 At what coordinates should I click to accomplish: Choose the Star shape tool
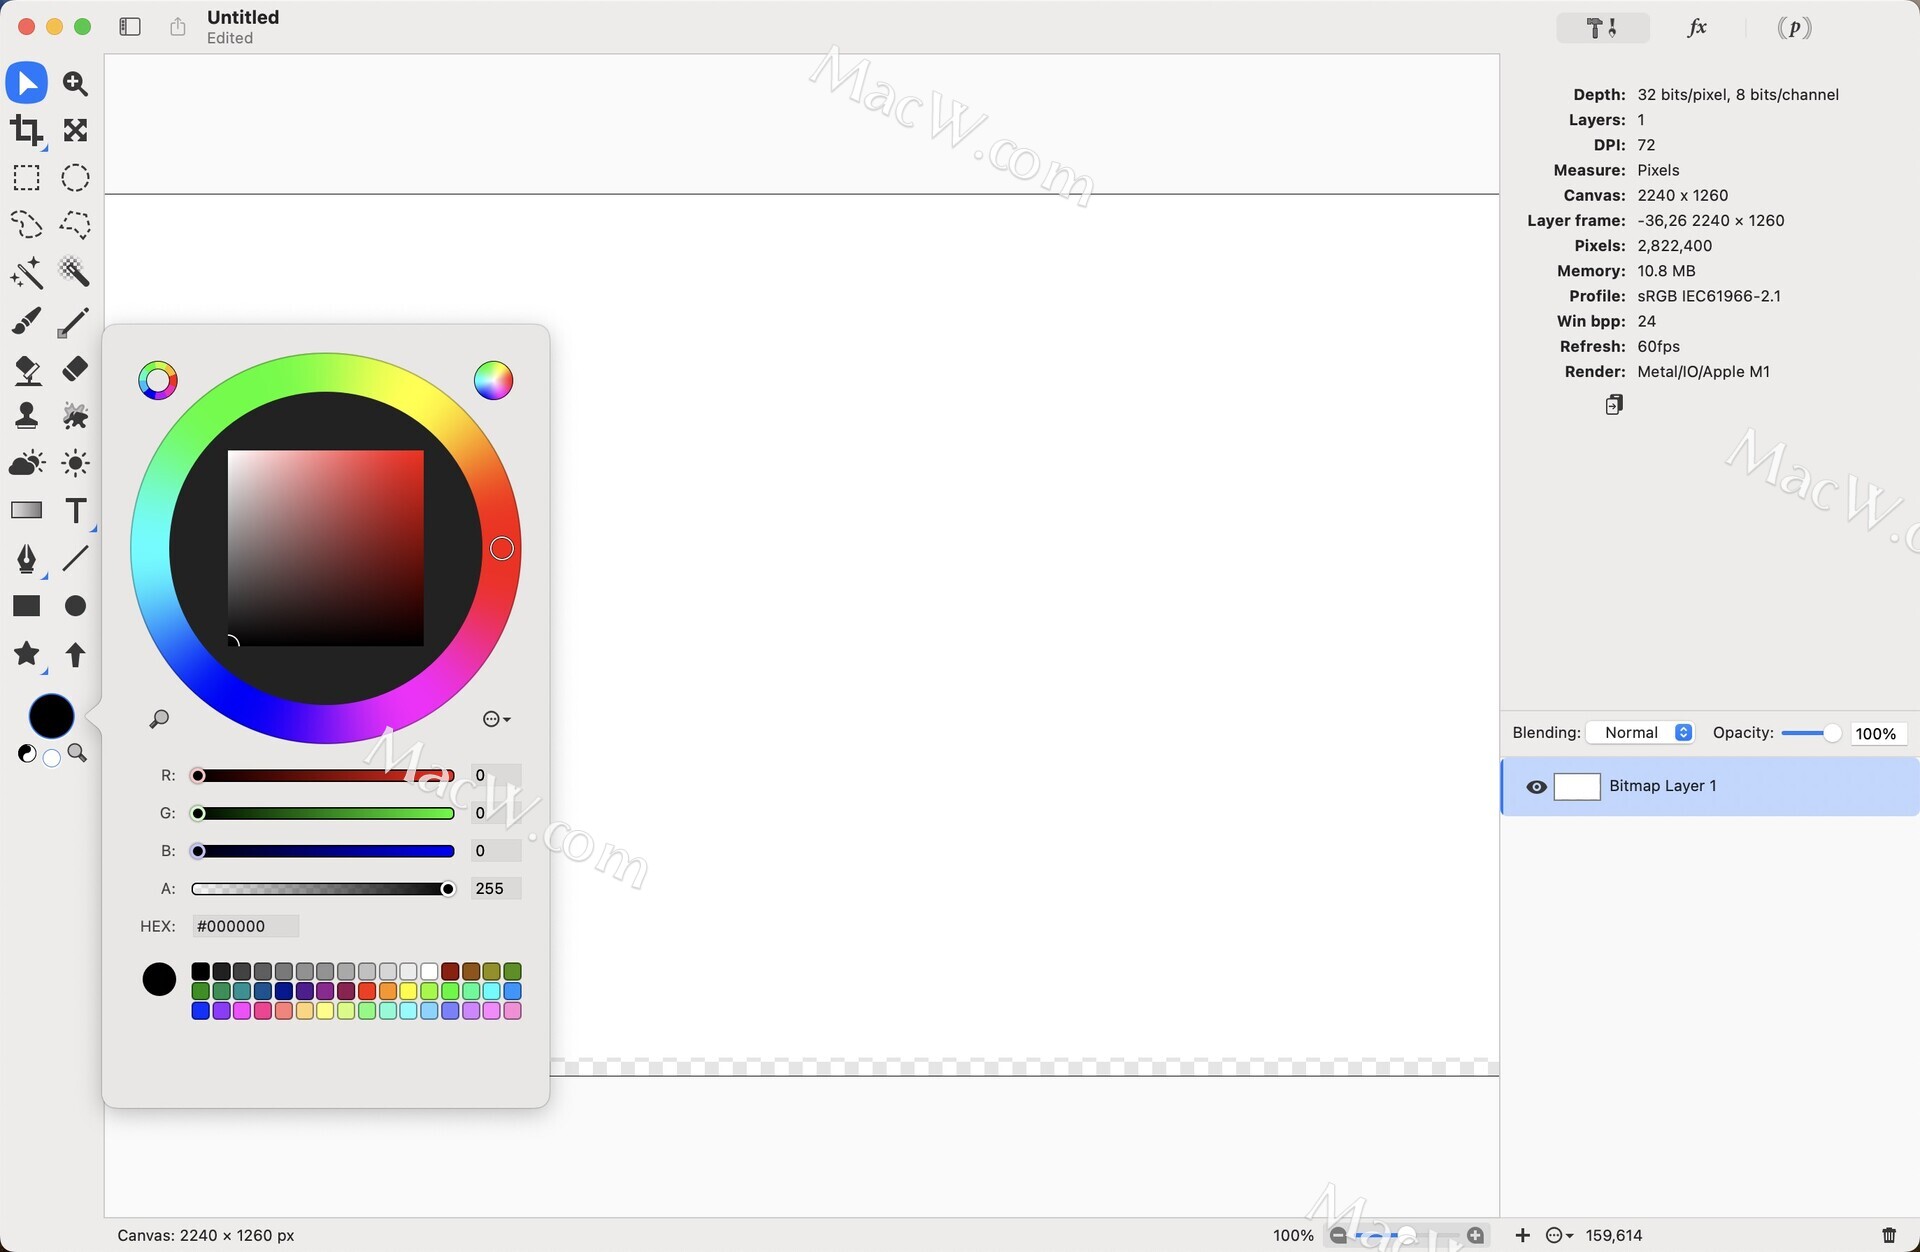pyautogui.click(x=26, y=654)
